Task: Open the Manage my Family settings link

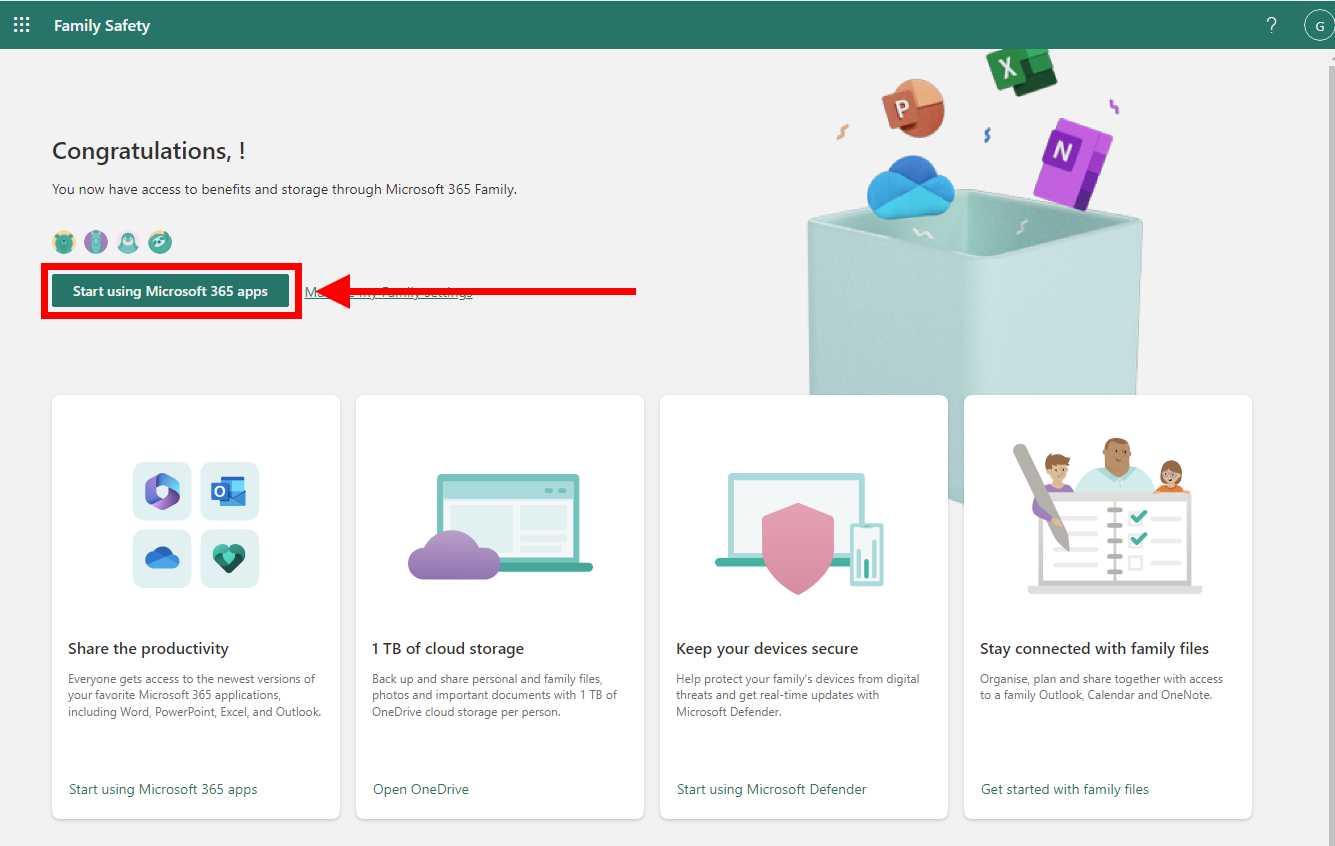Action: pos(388,292)
